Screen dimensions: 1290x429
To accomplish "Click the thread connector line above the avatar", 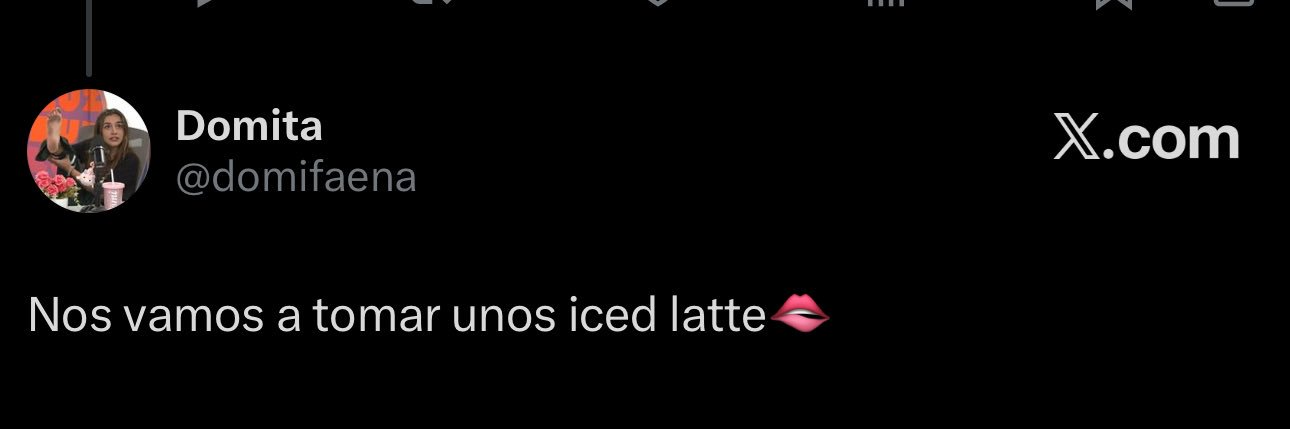I will 89,38.
